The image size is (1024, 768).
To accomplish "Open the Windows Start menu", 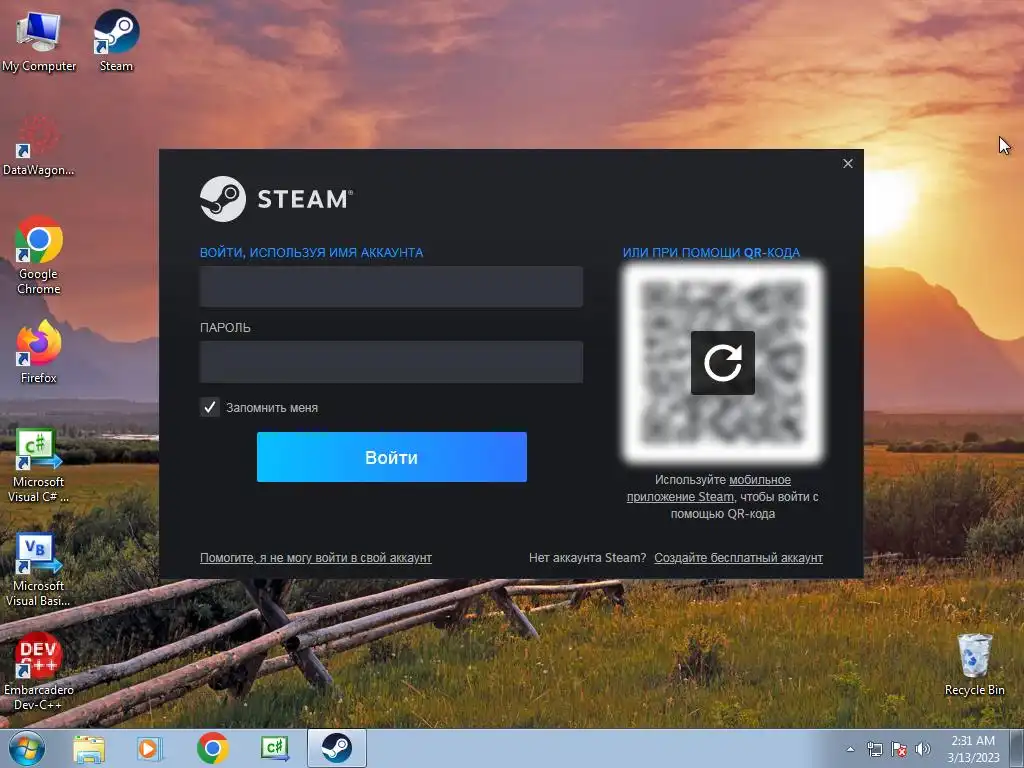I will (x=27, y=748).
